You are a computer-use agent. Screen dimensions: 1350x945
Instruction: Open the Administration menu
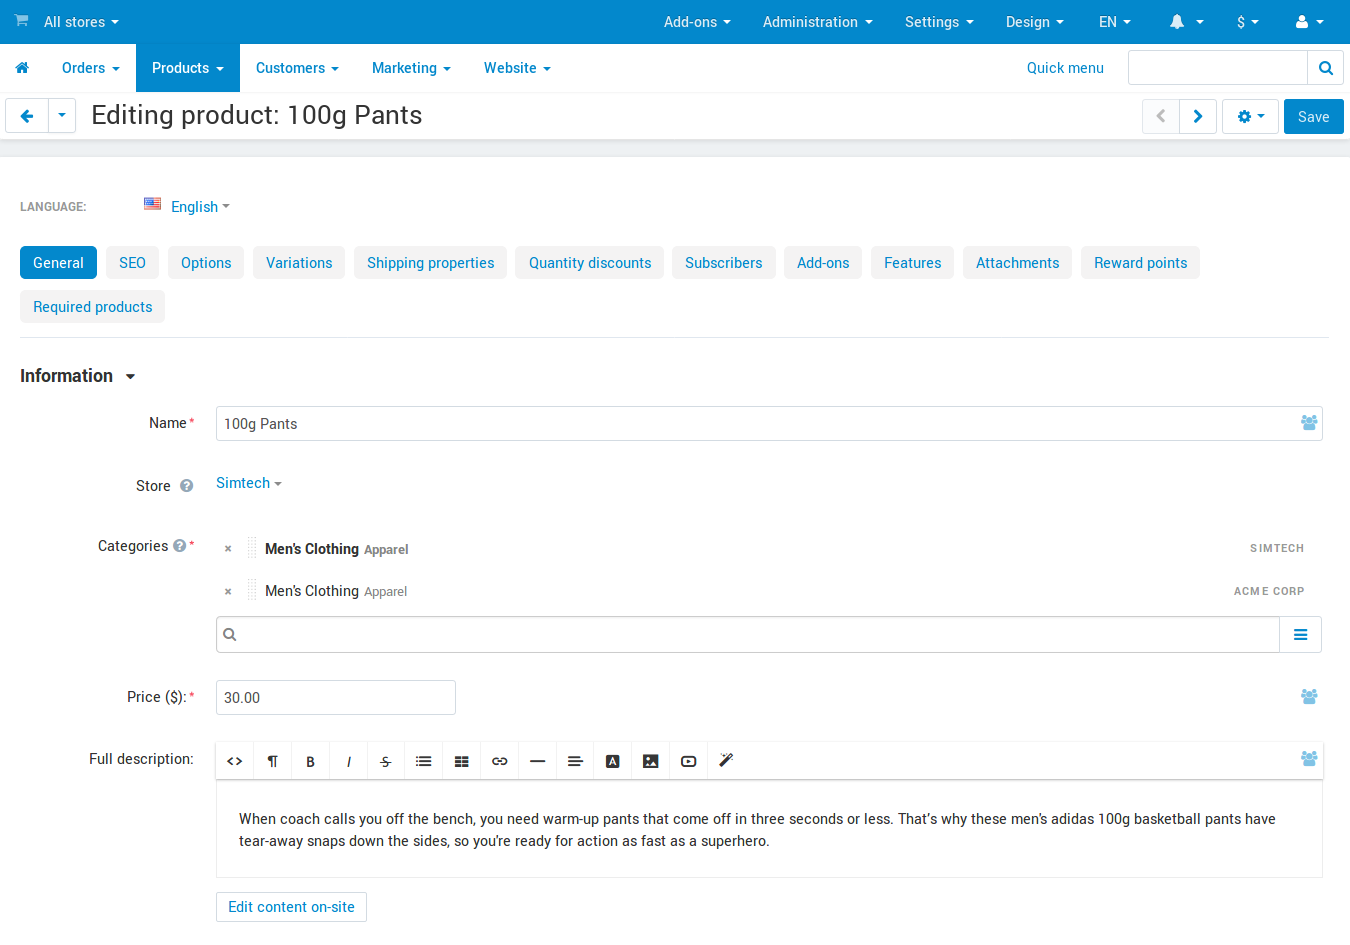(x=818, y=22)
